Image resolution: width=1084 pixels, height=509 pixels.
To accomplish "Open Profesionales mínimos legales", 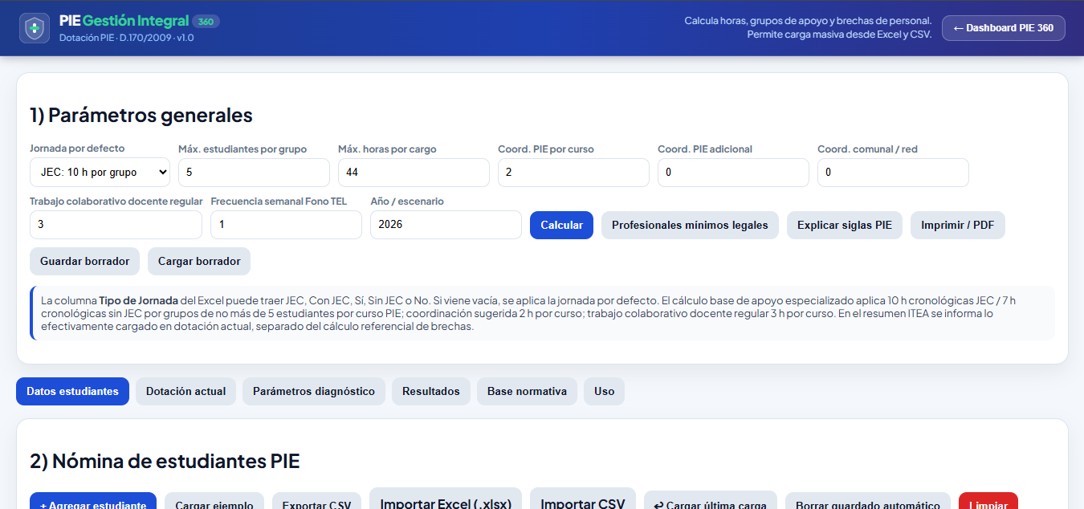I will click(690, 225).
